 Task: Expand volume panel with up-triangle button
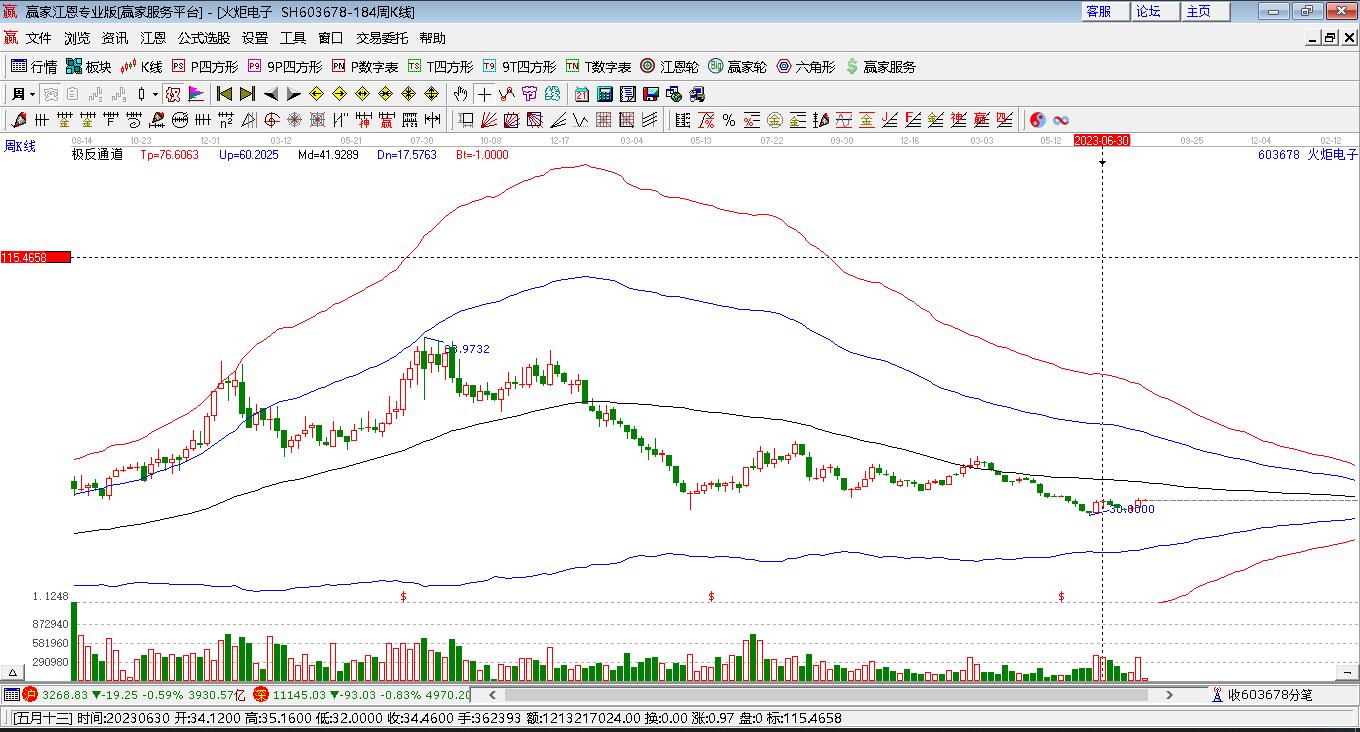[x=13, y=673]
